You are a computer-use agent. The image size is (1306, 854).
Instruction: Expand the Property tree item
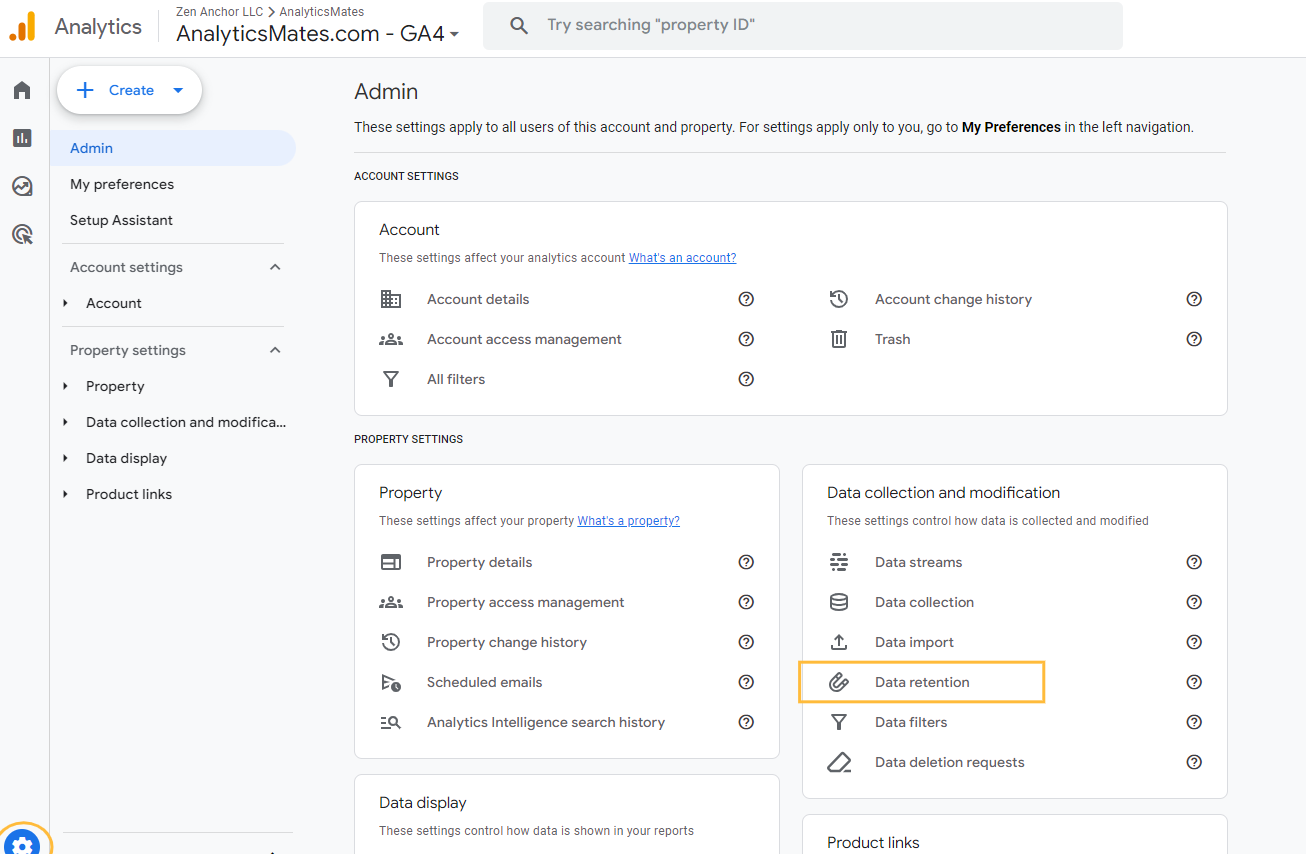[65, 386]
